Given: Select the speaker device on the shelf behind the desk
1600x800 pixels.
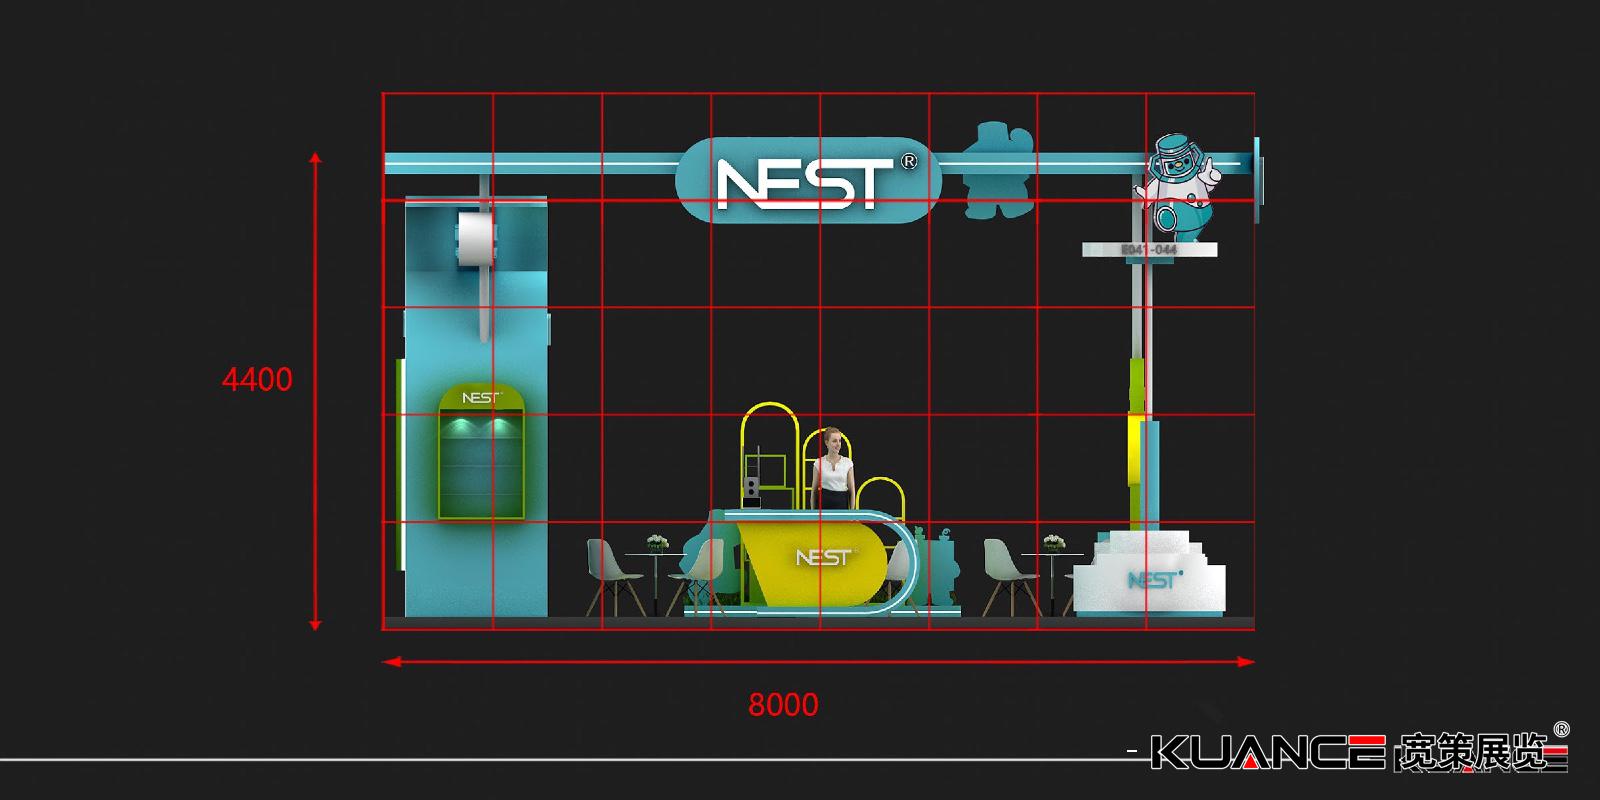Looking at the screenshot, I should 753,487.
